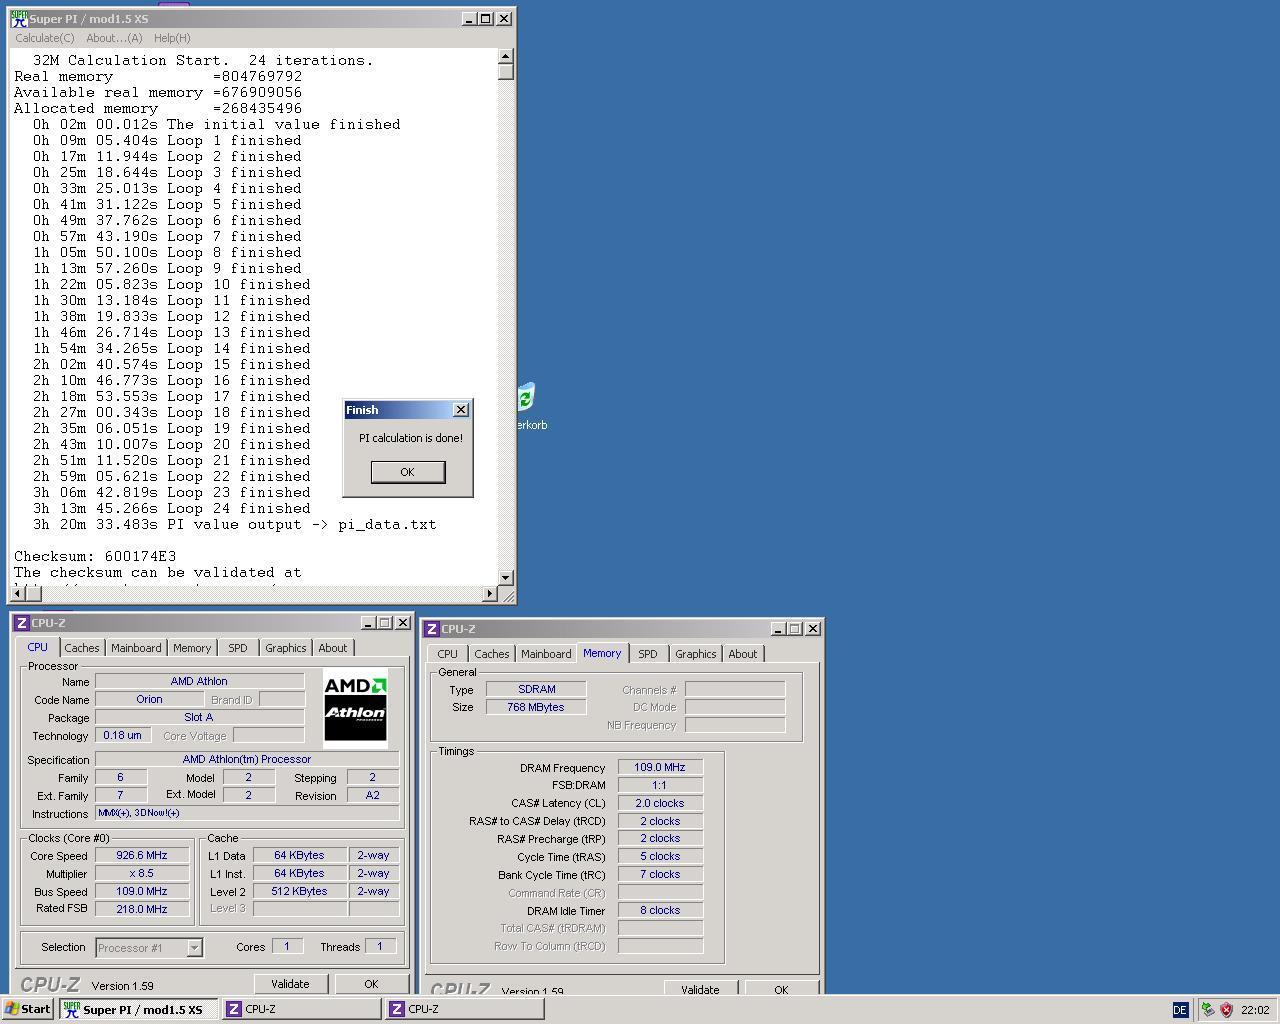
Task: Confirm PI calculation done with OK
Action: 408,472
